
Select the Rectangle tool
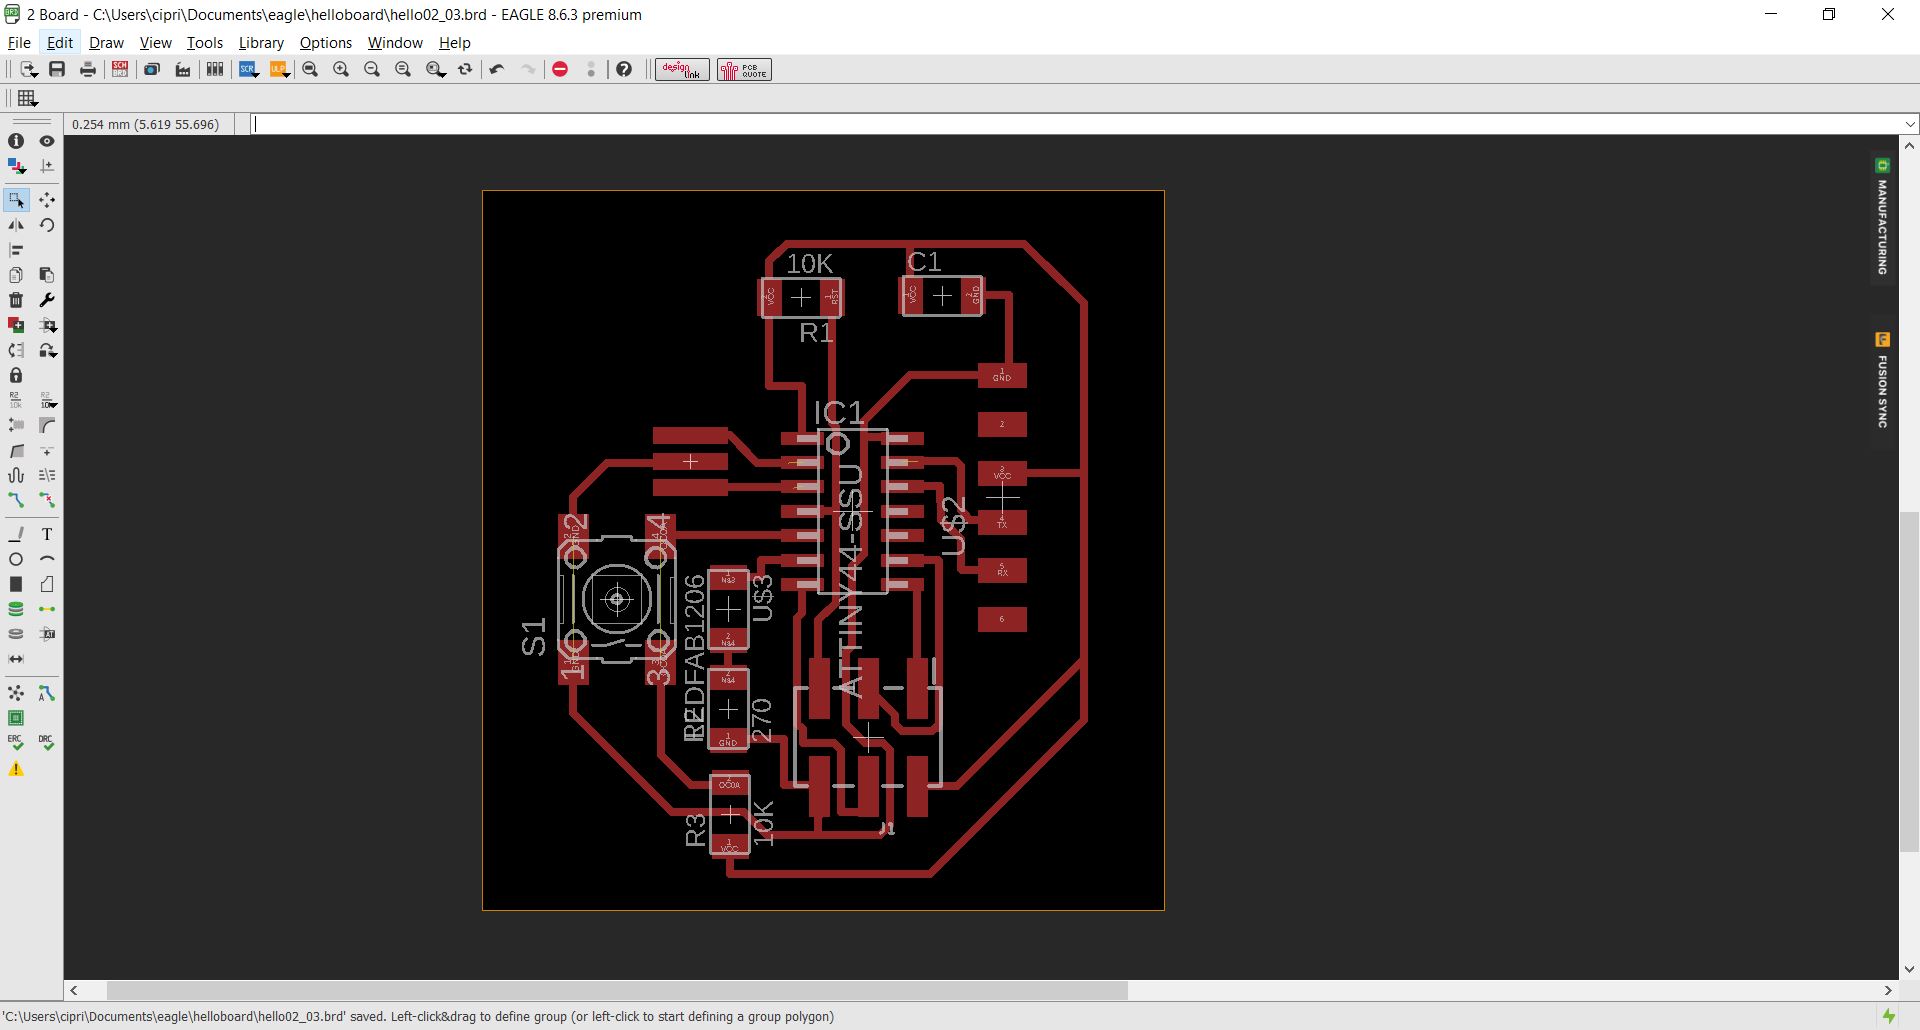16,584
